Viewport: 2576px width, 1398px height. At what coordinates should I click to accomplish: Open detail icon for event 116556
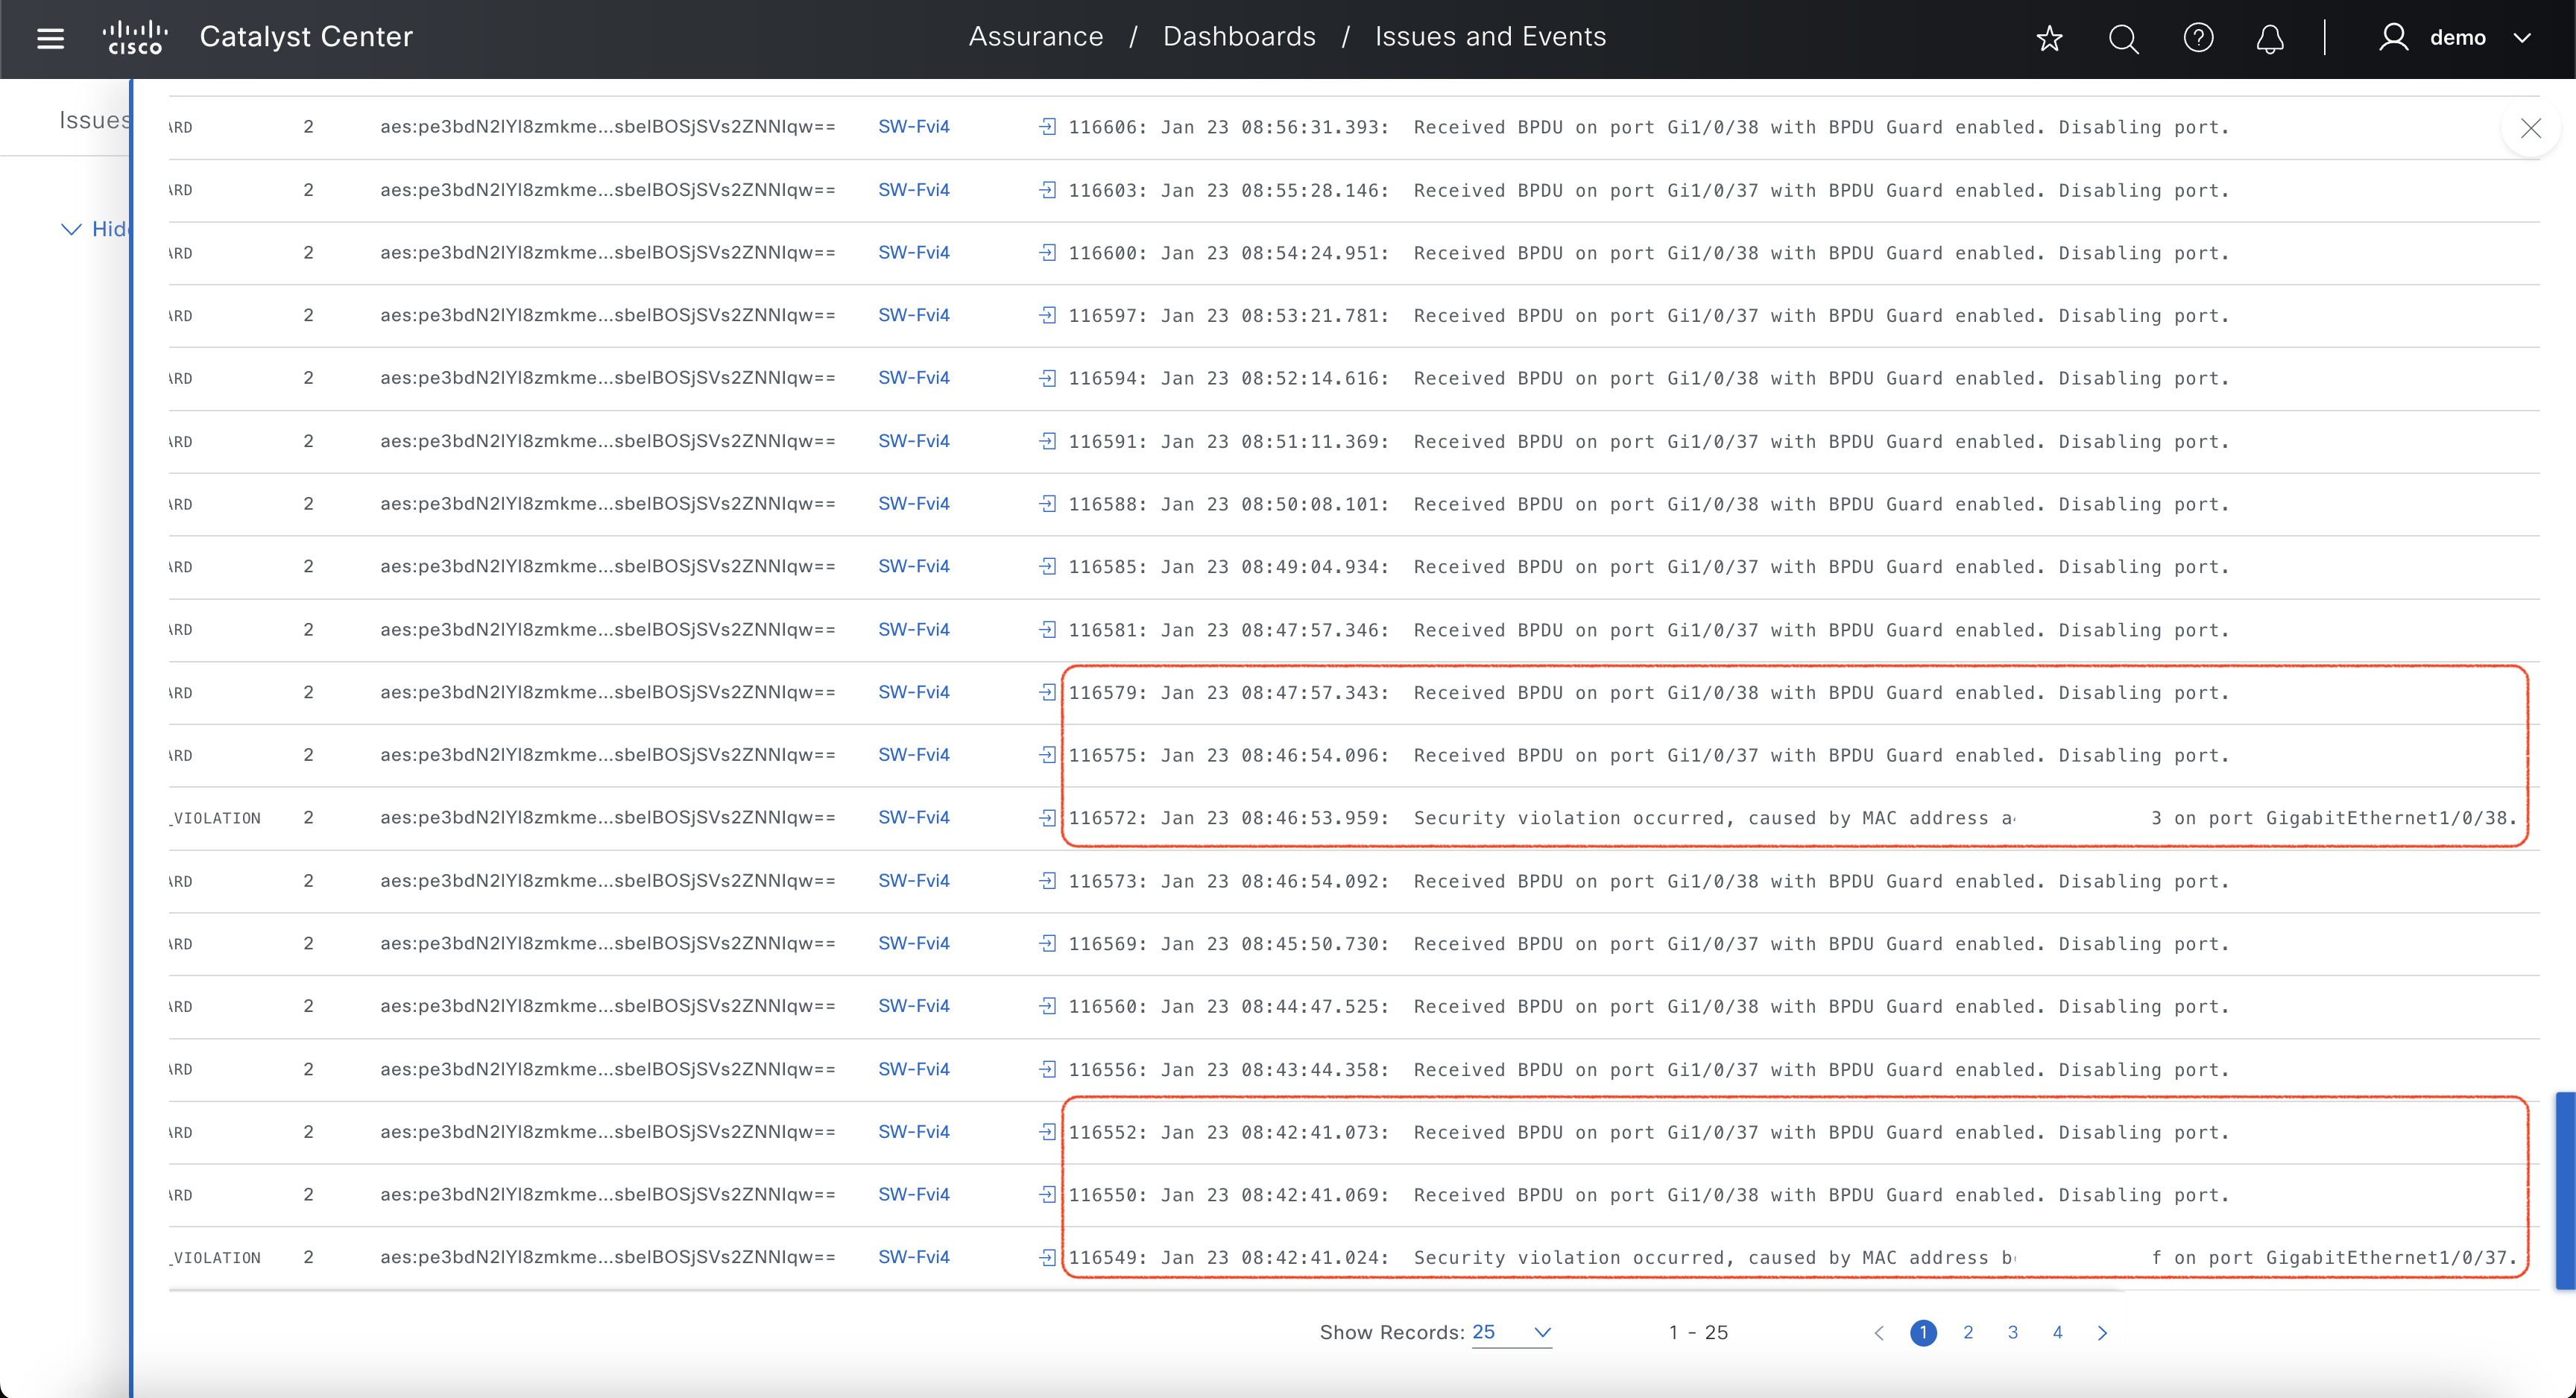pyautogui.click(x=1047, y=1069)
